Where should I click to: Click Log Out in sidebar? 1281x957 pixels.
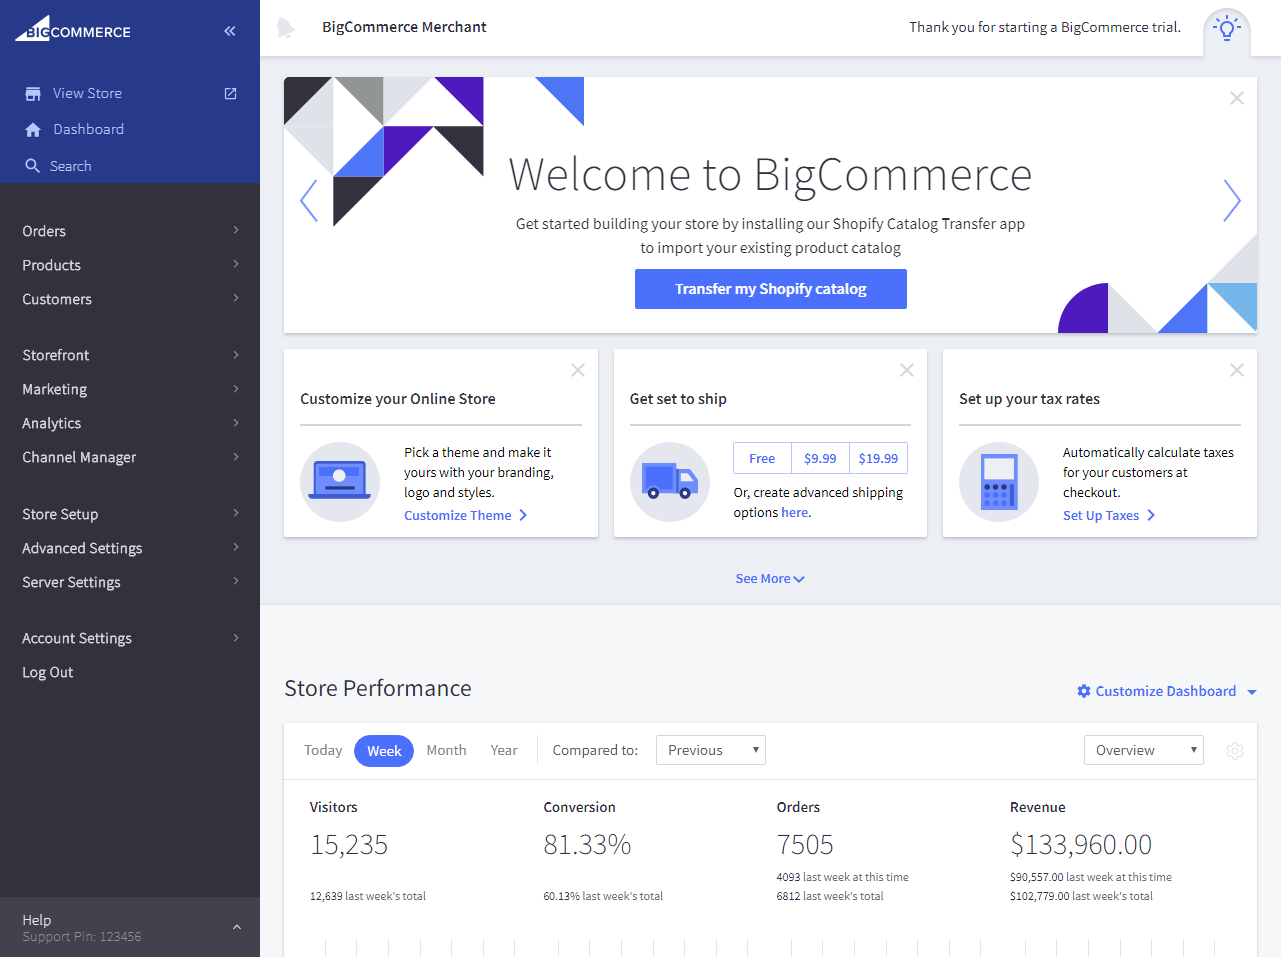tap(48, 672)
